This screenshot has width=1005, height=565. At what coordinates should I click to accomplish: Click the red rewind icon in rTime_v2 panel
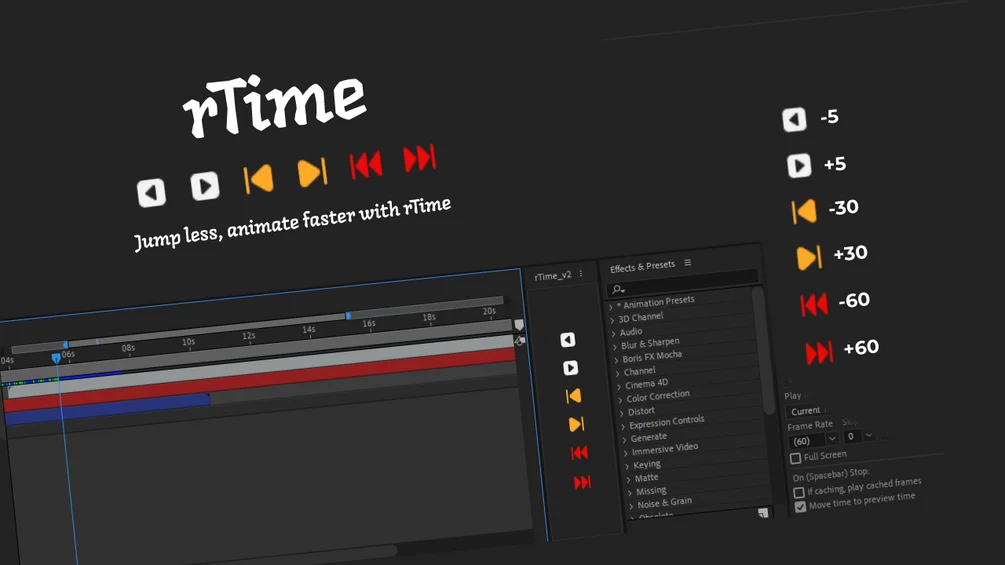click(x=579, y=453)
